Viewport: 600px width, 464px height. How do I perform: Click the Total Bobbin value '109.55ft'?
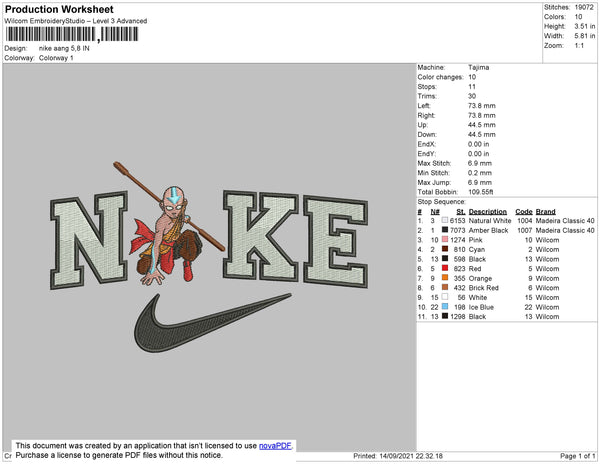click(481, 192)
